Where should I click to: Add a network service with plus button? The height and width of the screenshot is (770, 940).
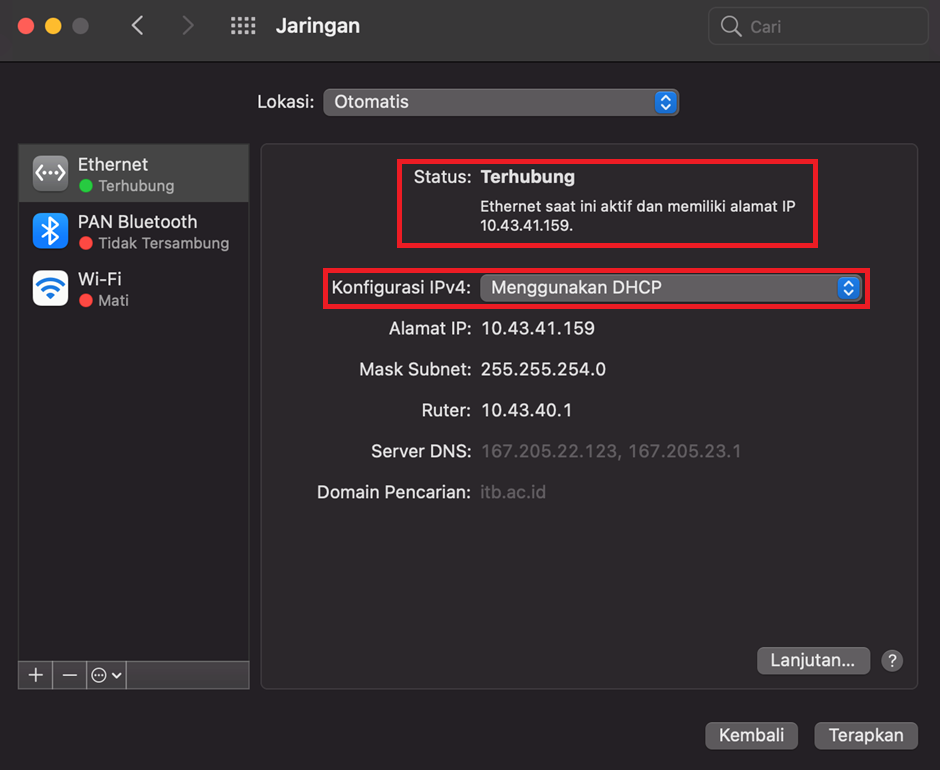35,675
